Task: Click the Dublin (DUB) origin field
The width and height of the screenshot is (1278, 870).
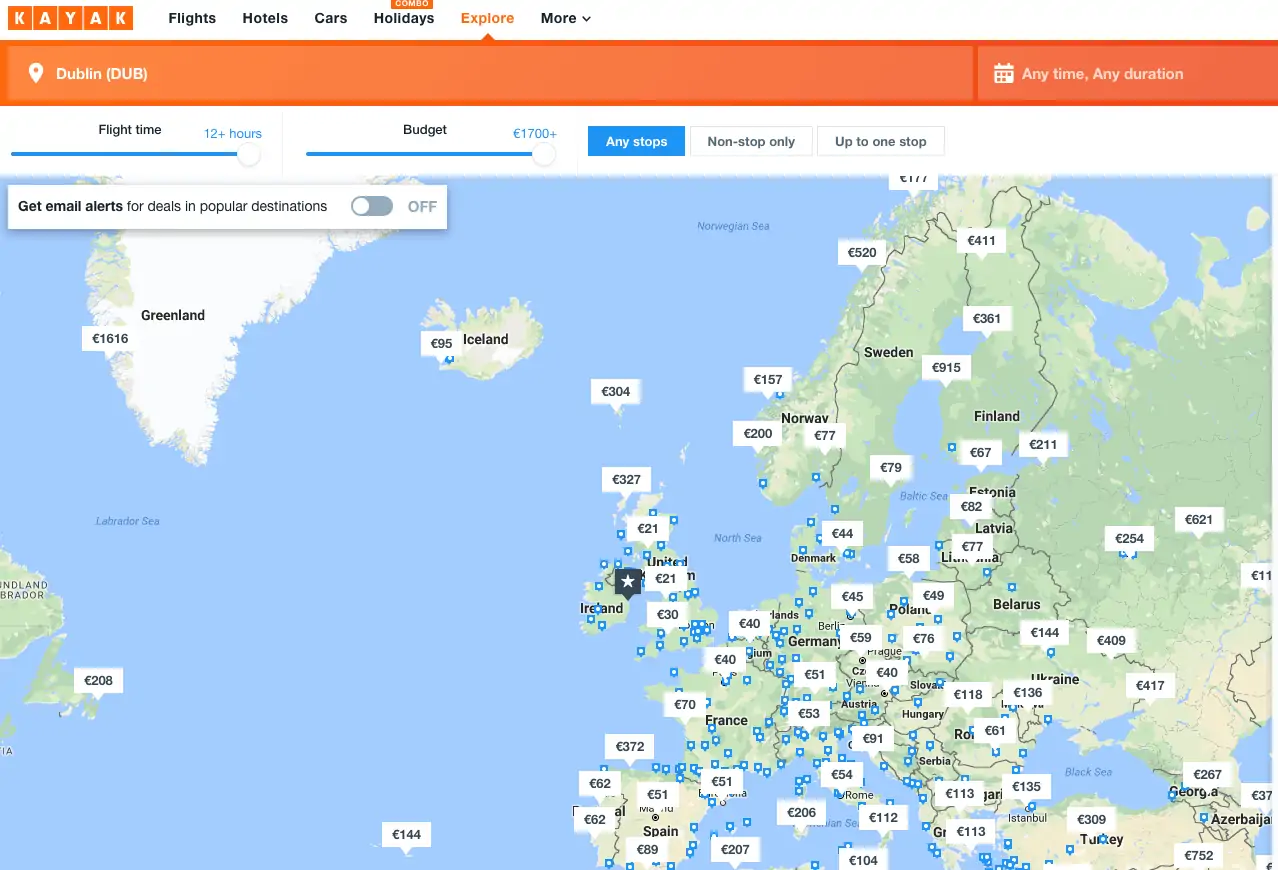Action: 490,74
